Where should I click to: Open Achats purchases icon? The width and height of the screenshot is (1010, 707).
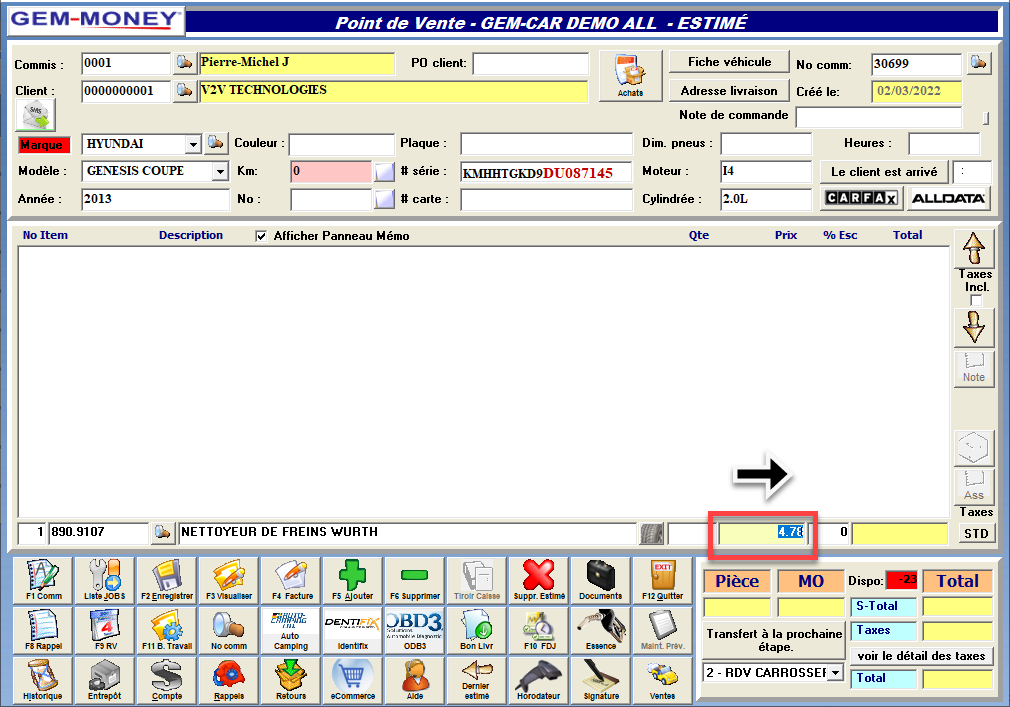coord(630,76)
